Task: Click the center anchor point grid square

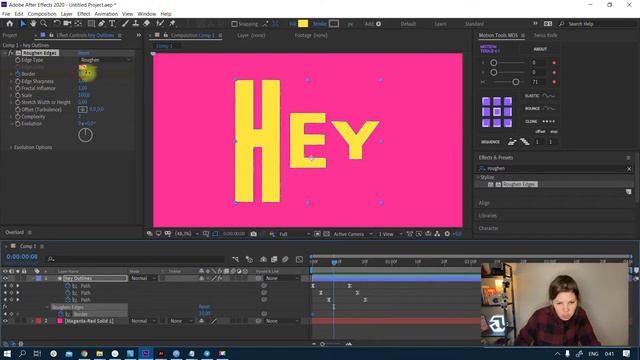Action: pyautogui.click(x=497, y=112)
